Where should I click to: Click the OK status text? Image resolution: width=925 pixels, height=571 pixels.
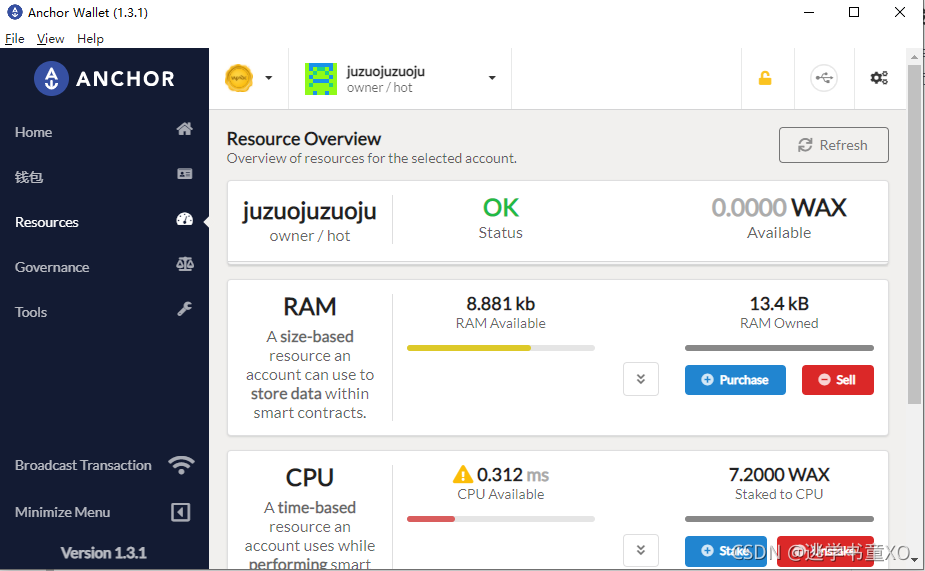click(501, 208)
